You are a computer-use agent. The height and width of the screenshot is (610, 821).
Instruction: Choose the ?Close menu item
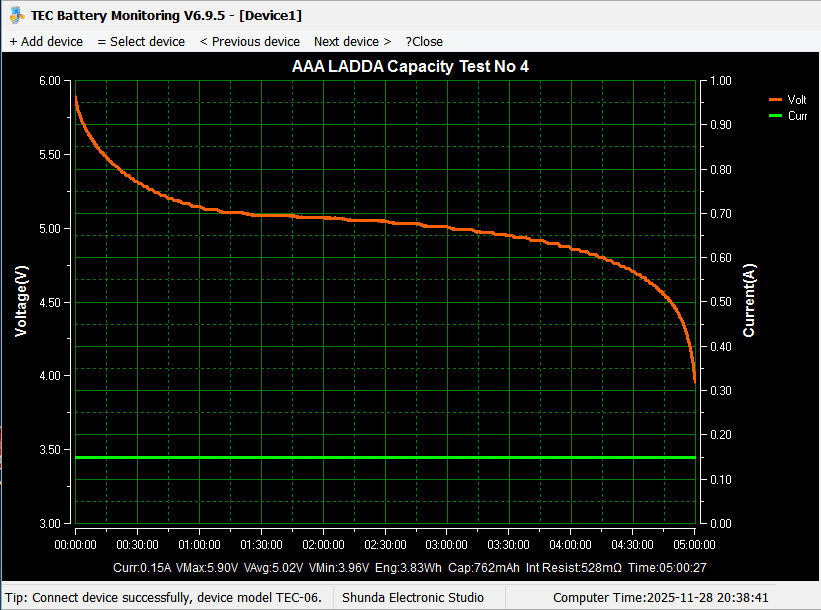click(424, 41)
